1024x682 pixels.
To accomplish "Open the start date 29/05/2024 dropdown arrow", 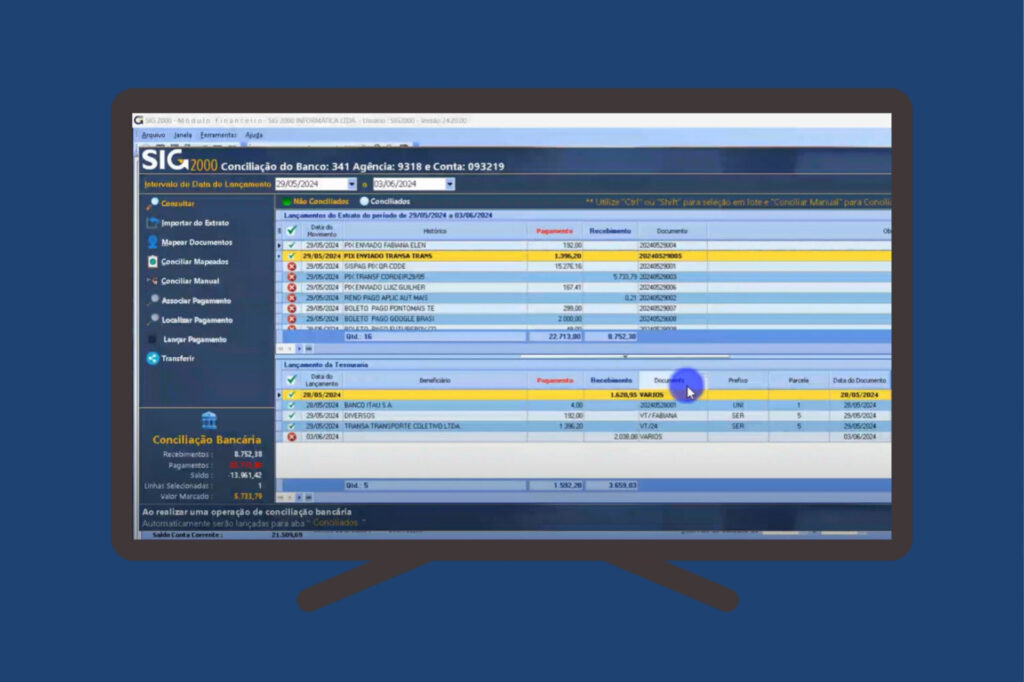I will pyautogui.click(x=352, y=184).
